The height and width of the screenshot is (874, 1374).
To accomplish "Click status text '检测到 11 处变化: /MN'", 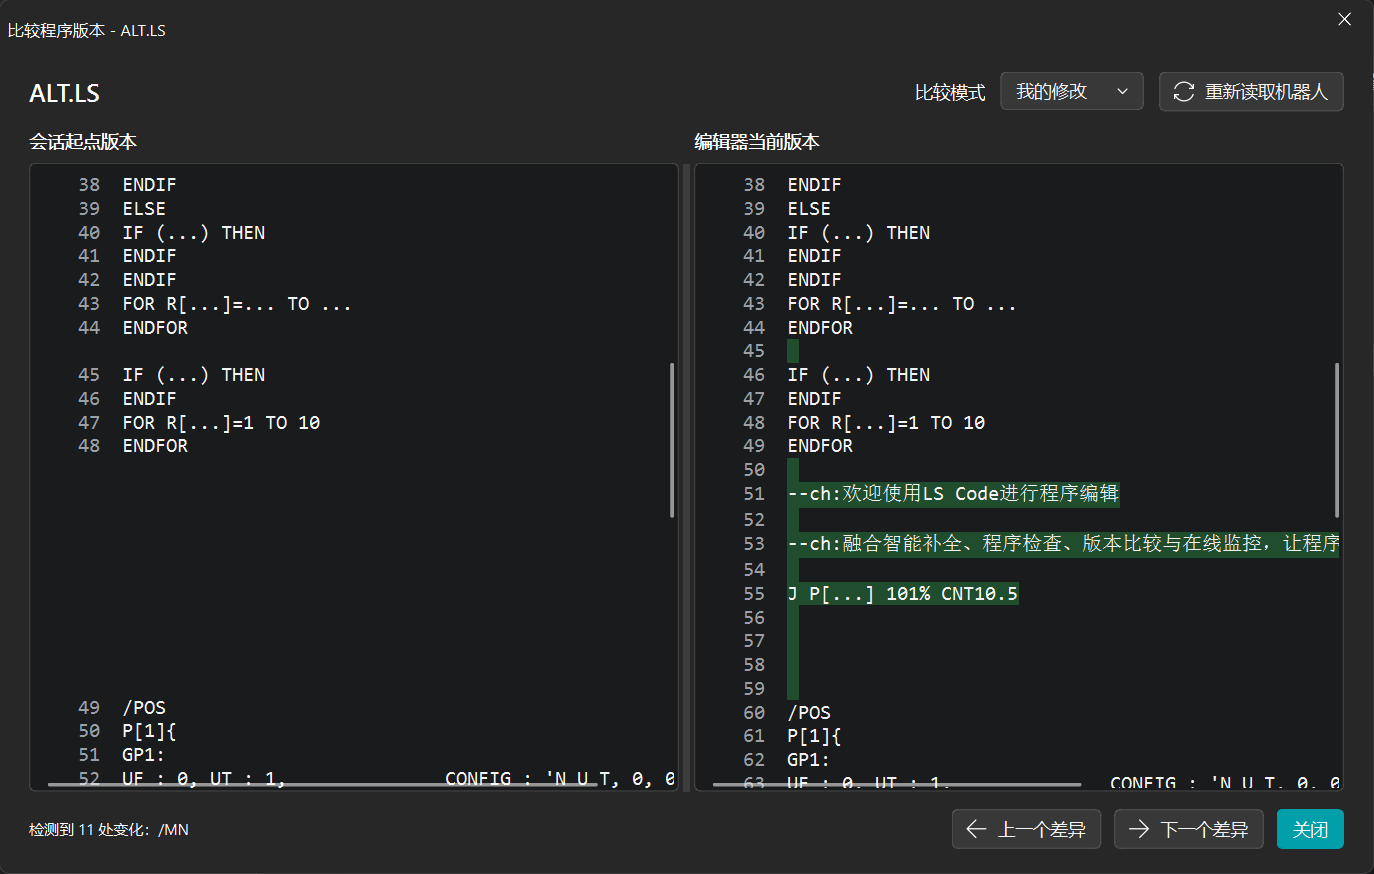I will [x=109, y=830].
